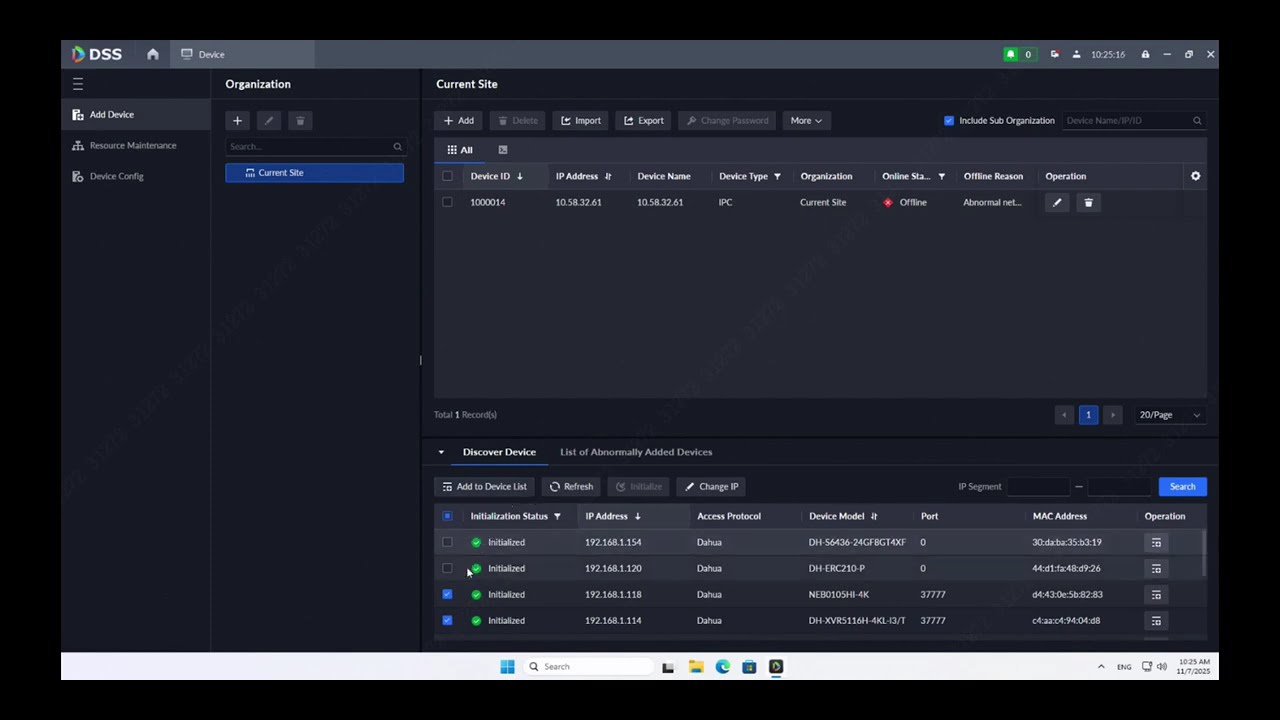Uncheck the box for 192.168.1.118

[x=447, y=594]
